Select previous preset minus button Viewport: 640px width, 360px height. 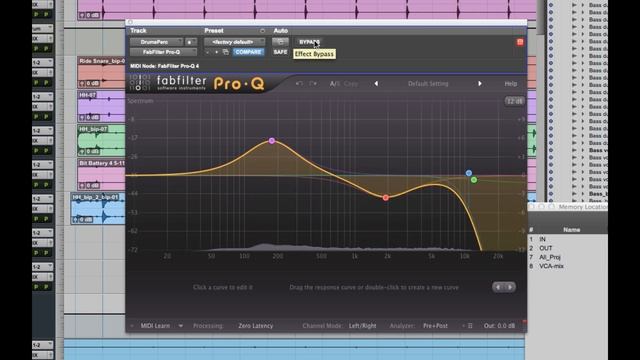(x=207, y=52)
